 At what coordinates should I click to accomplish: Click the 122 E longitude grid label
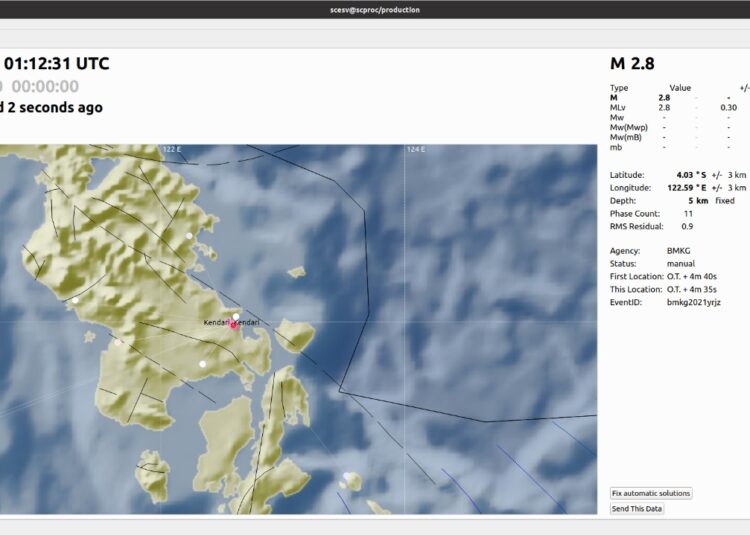pyautogui.click(x=172, y=149)
